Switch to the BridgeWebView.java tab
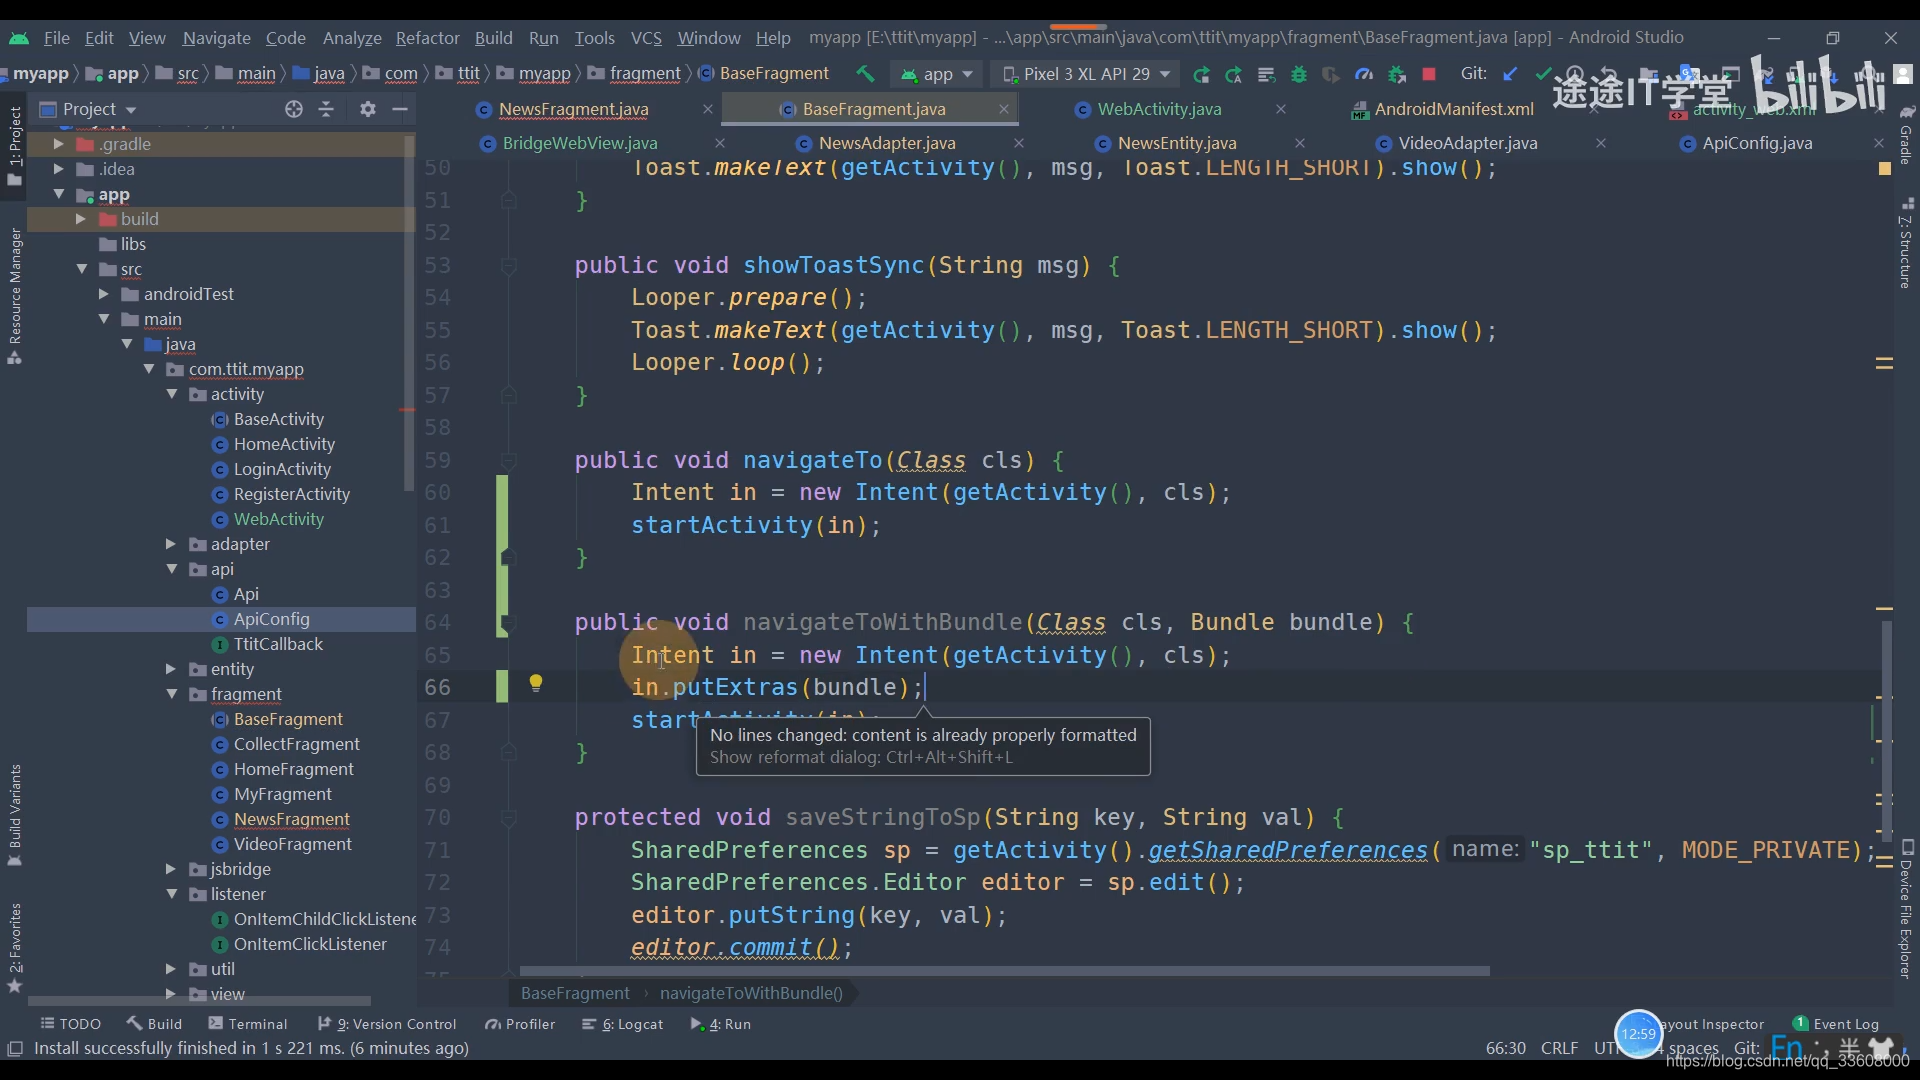The image size is (1920, 1080). (580, 143)
